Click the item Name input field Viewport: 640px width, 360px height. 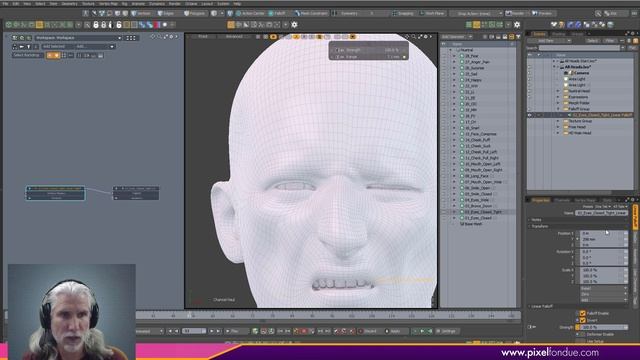(601, 213)
